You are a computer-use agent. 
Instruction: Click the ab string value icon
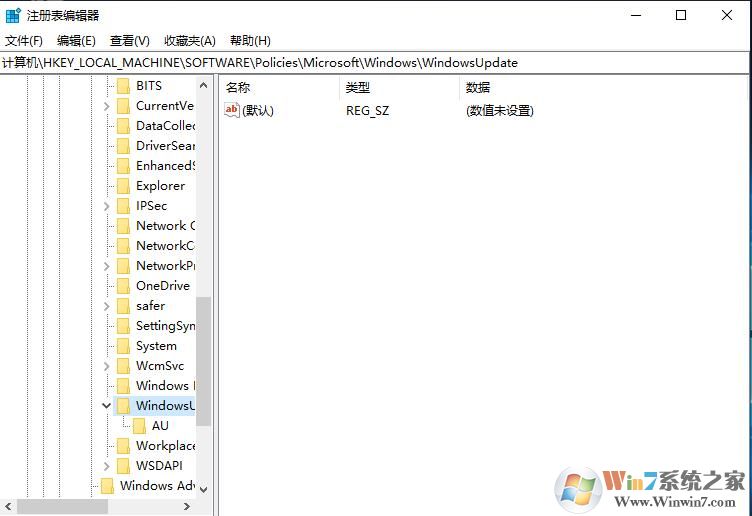pos(232,110)
